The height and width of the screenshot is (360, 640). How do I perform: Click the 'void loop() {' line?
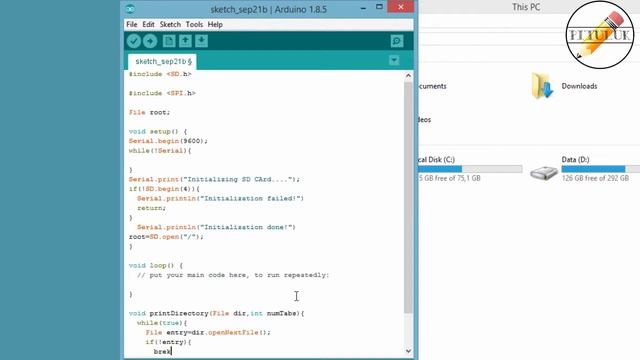[156, 265]
